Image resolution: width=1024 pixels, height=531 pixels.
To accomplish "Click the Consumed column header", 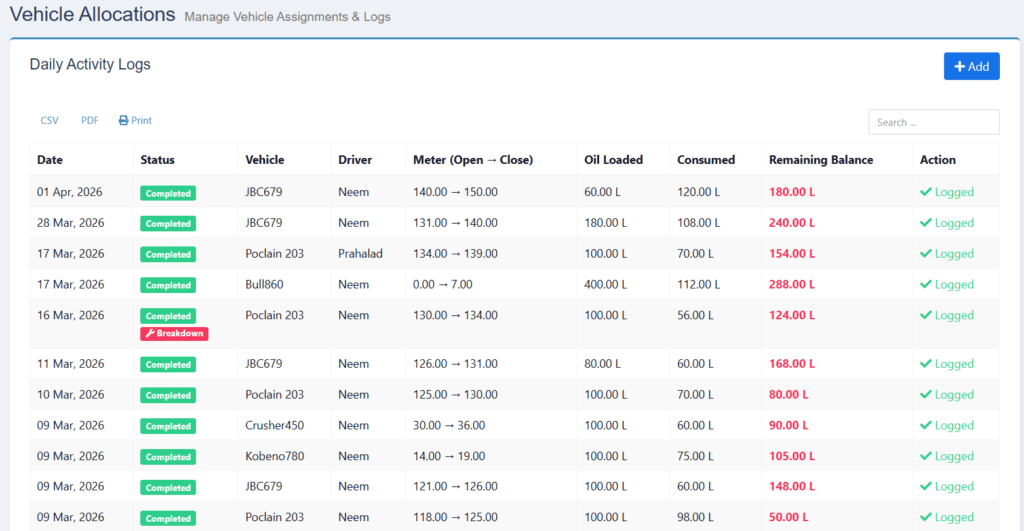I will (706, 160).
